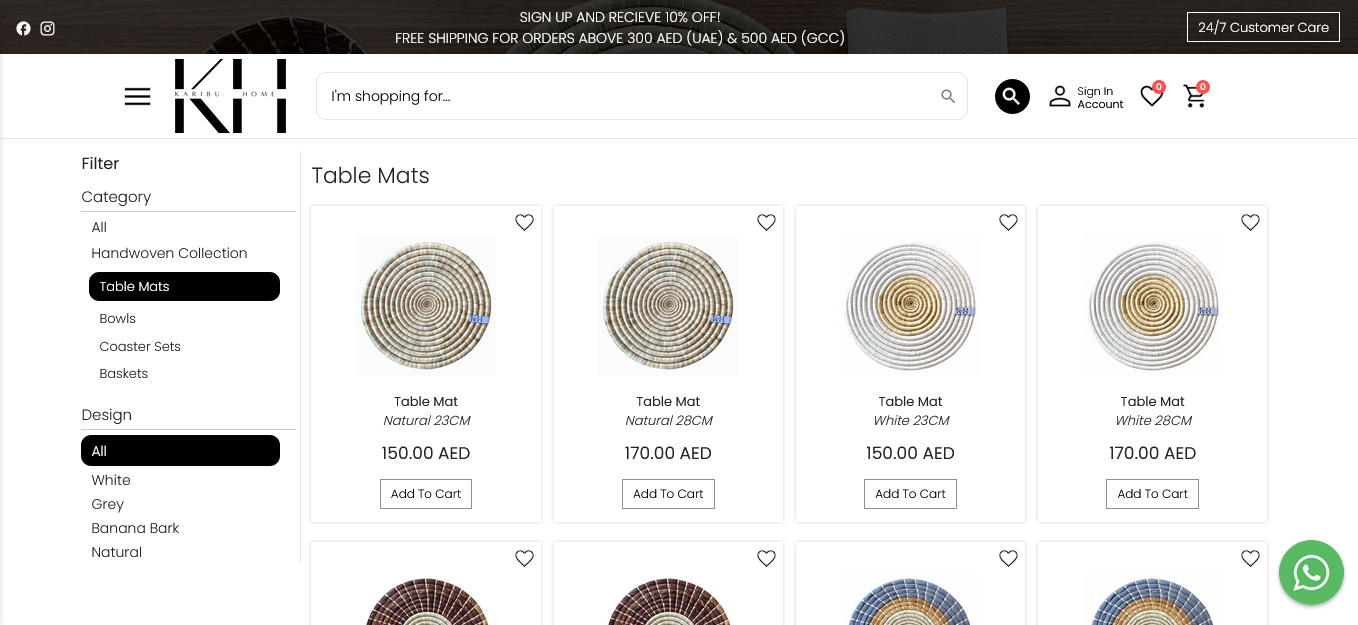Select the Handwoven Collection category
Viewport: 1358px width, 625px height.
169,253
